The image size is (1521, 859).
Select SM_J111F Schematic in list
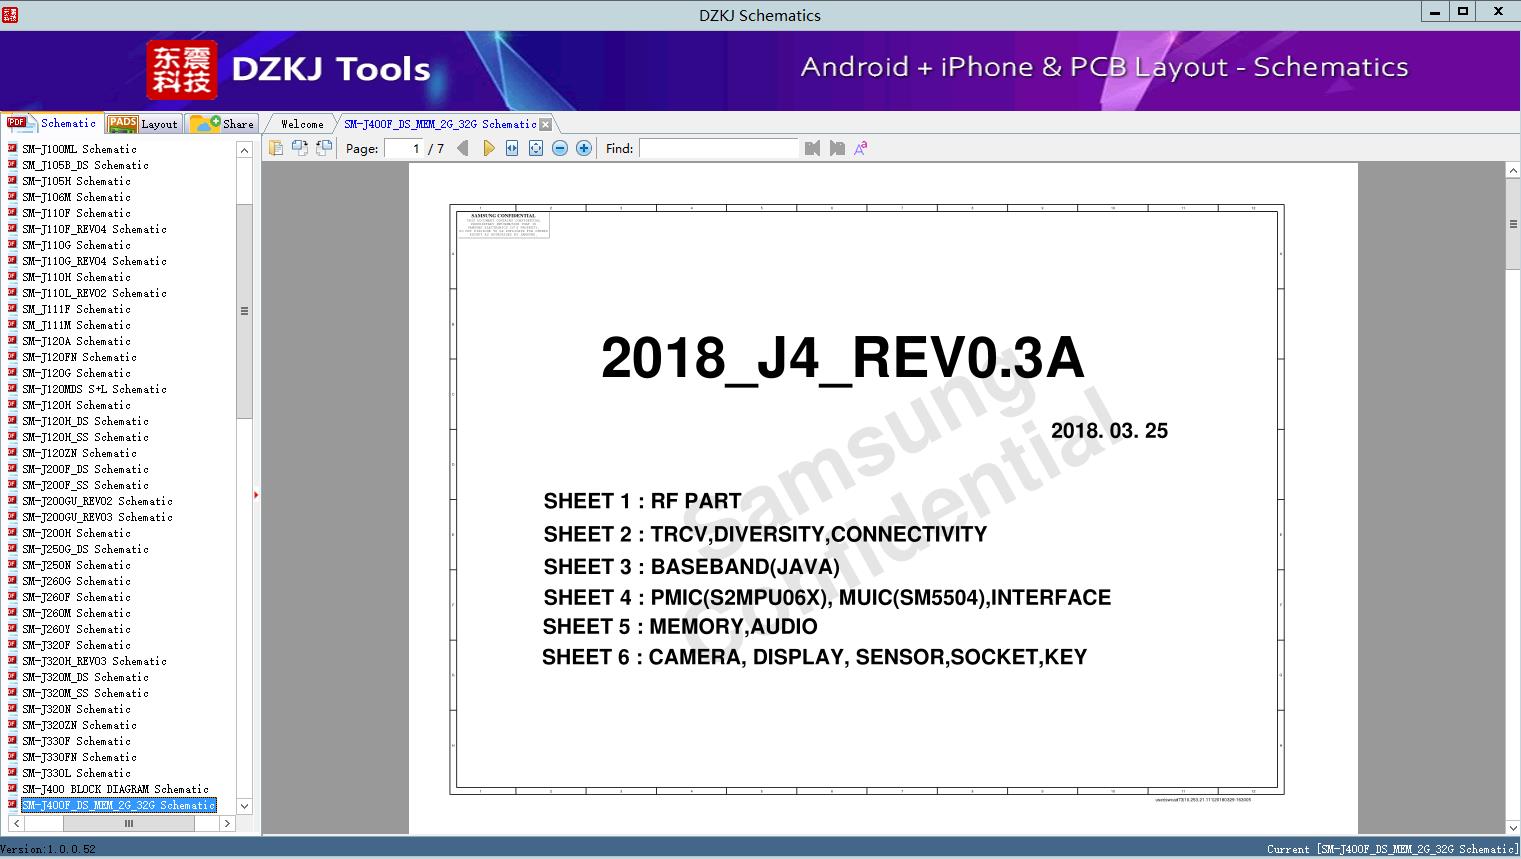76,309
